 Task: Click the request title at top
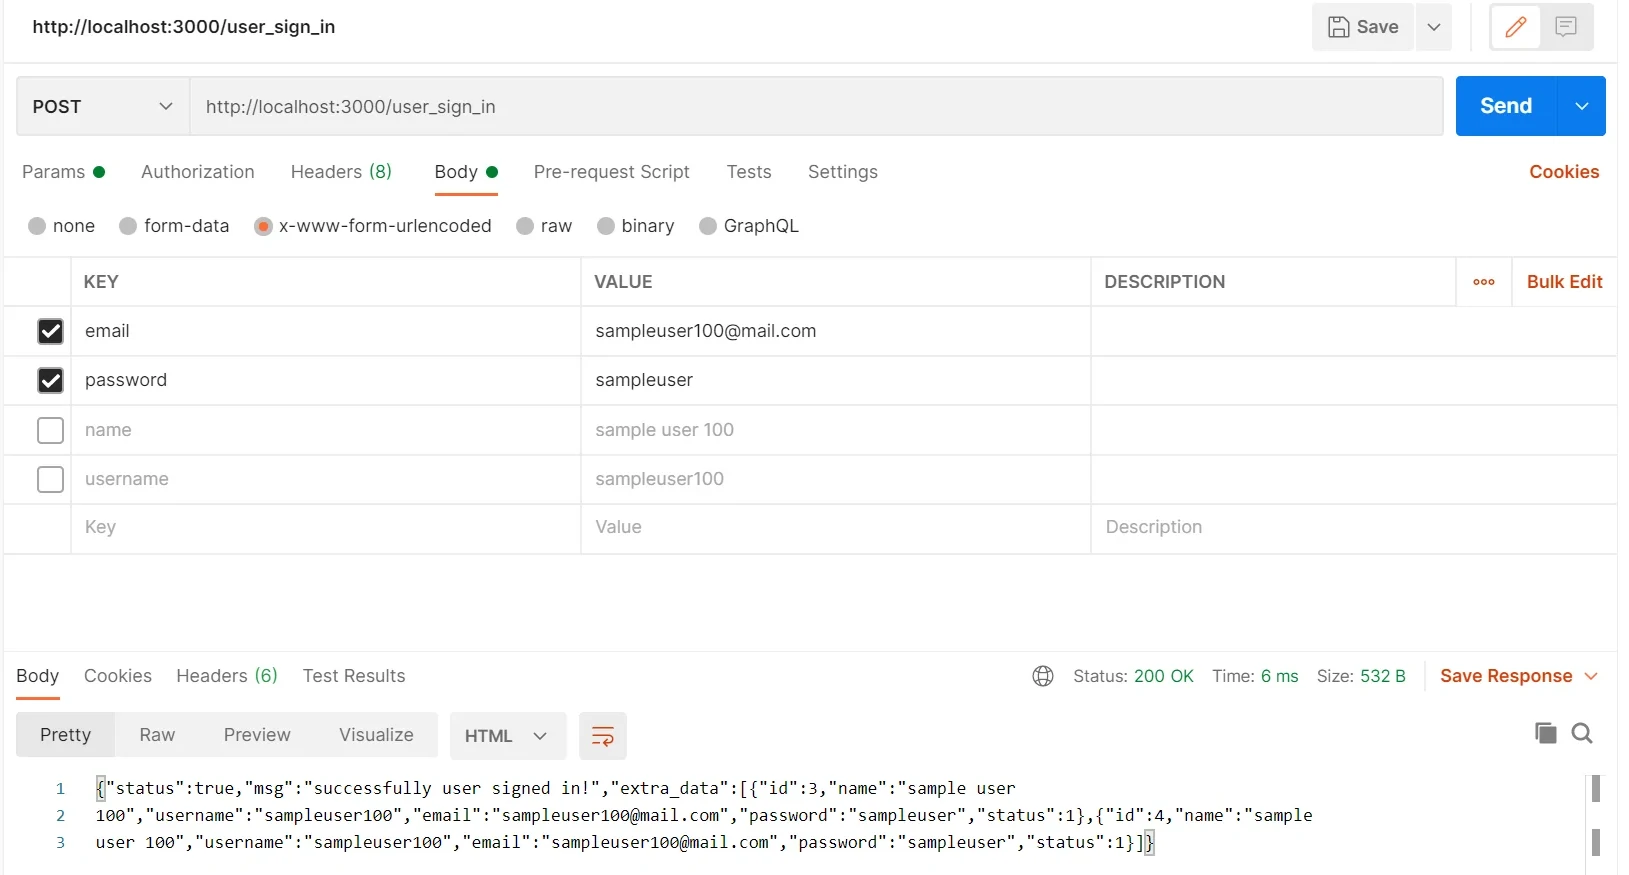point(184,27)
